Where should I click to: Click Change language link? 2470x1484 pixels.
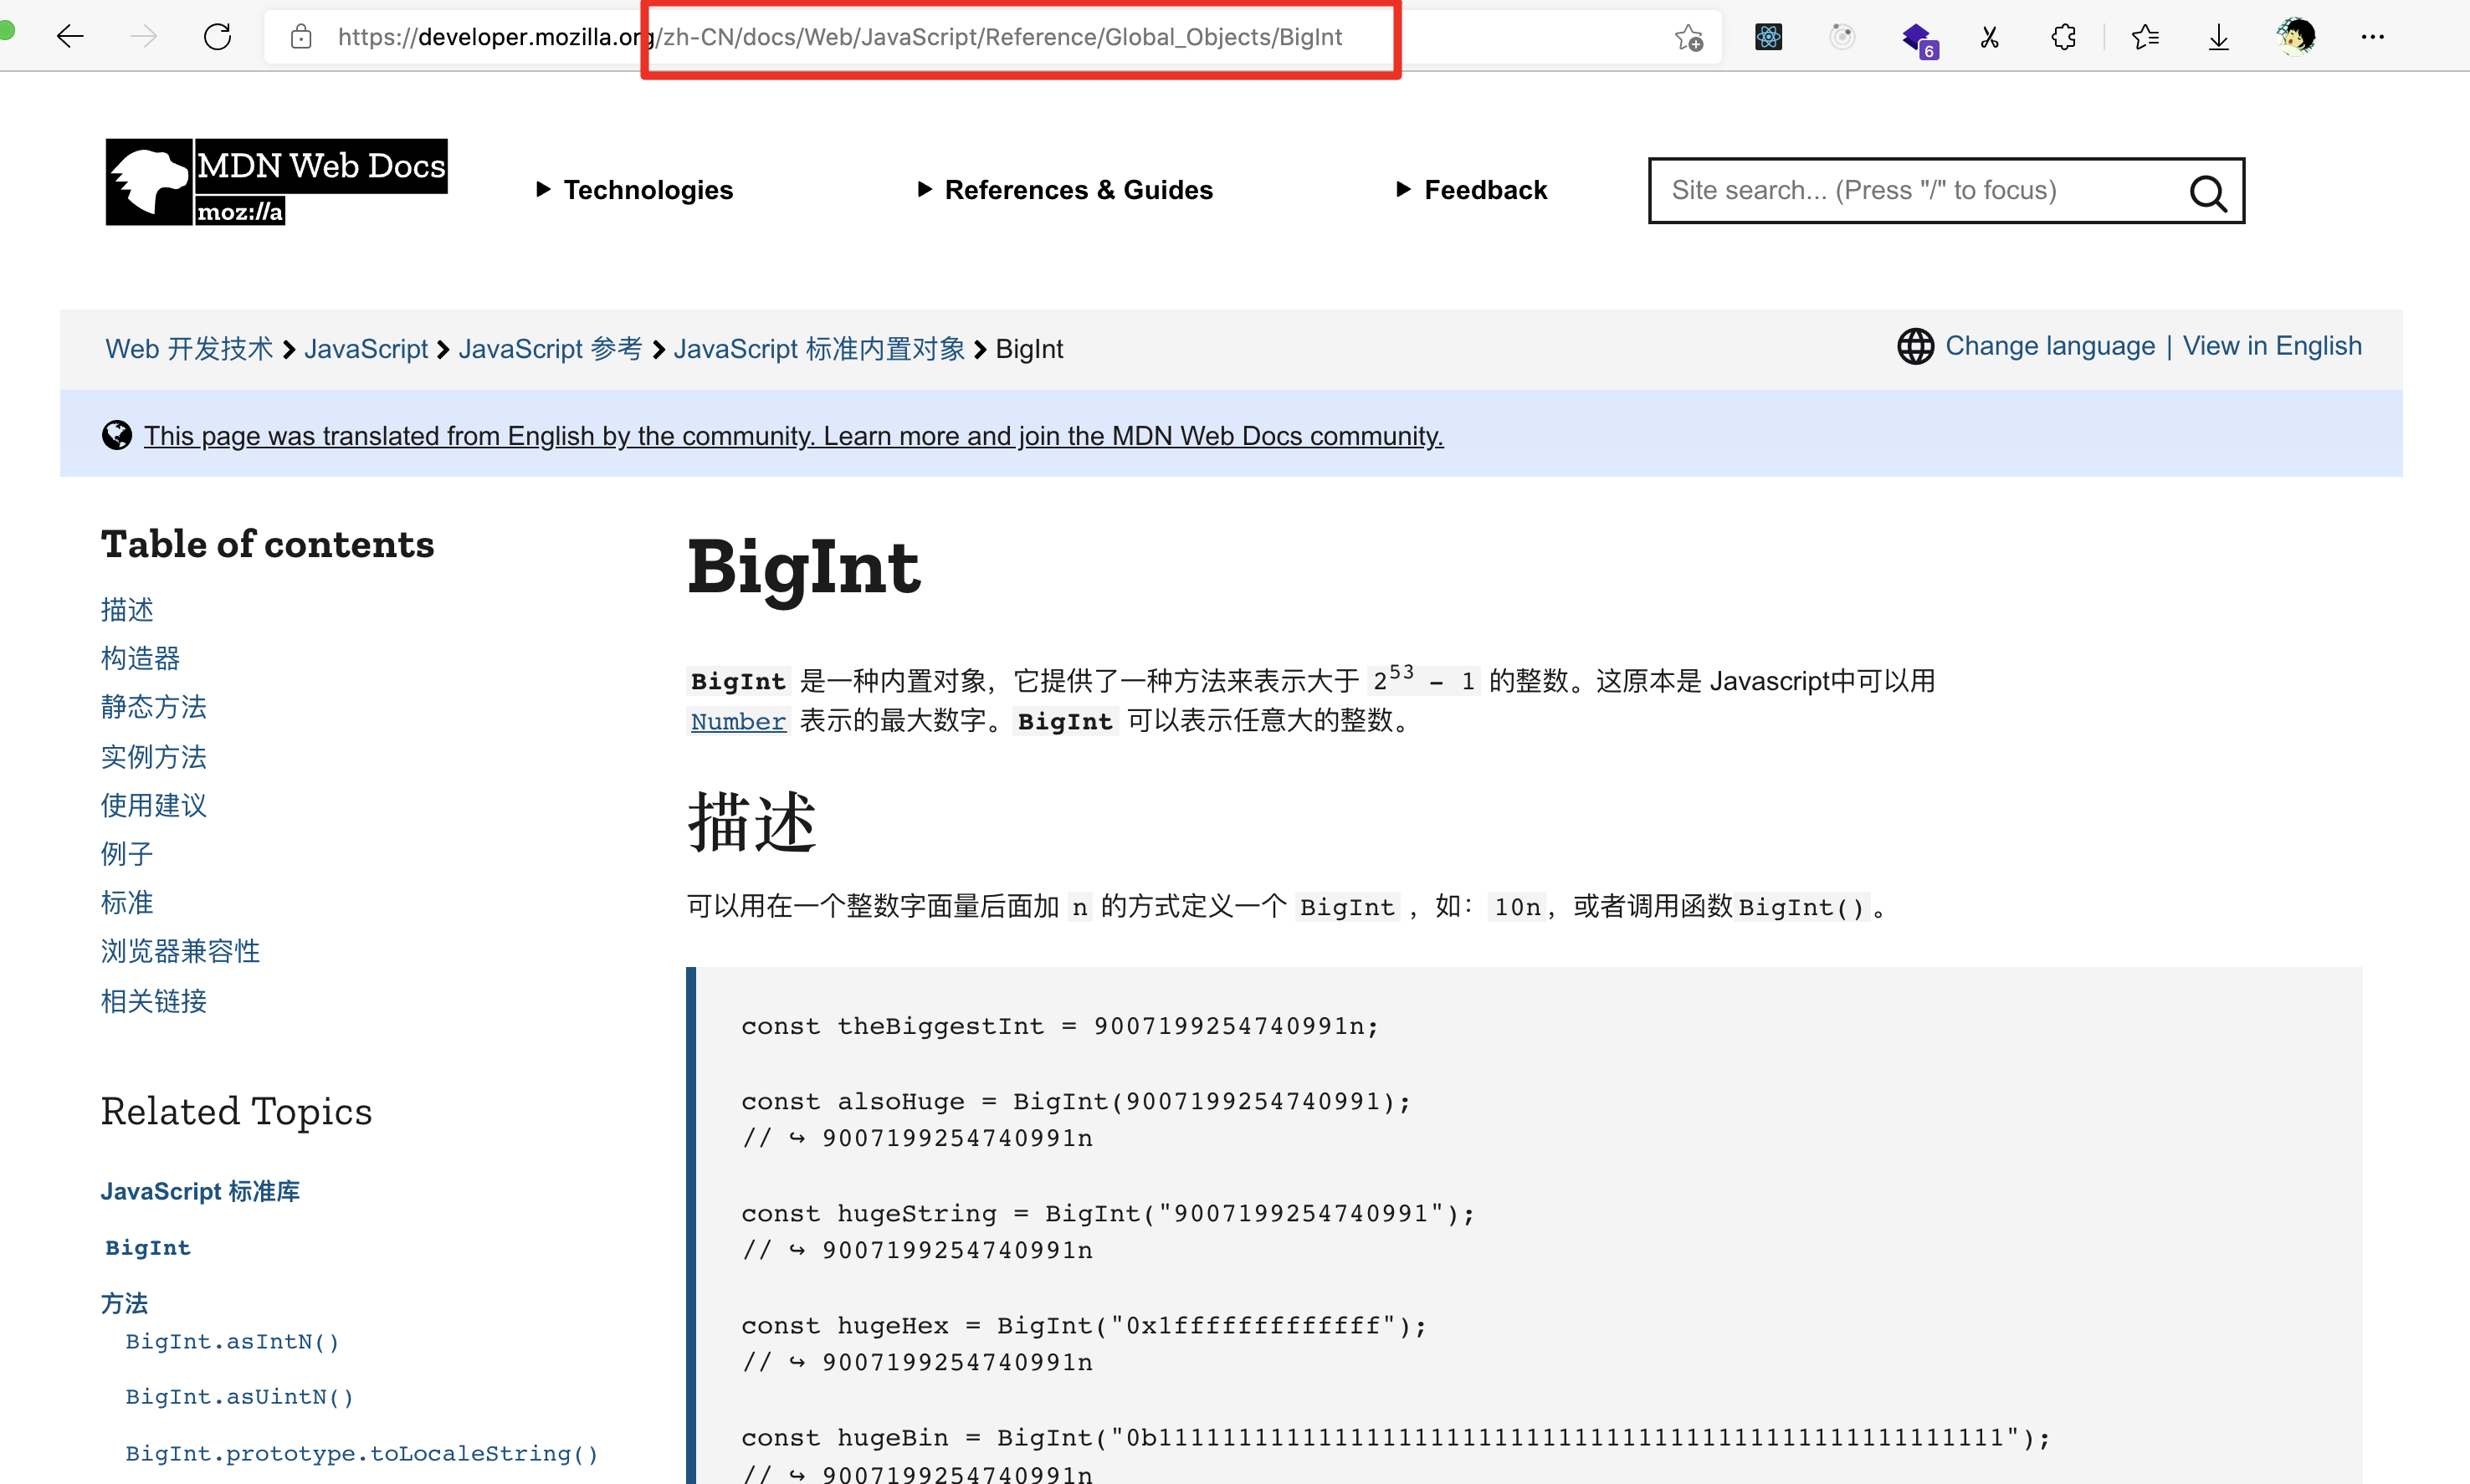pos(2049,346)
